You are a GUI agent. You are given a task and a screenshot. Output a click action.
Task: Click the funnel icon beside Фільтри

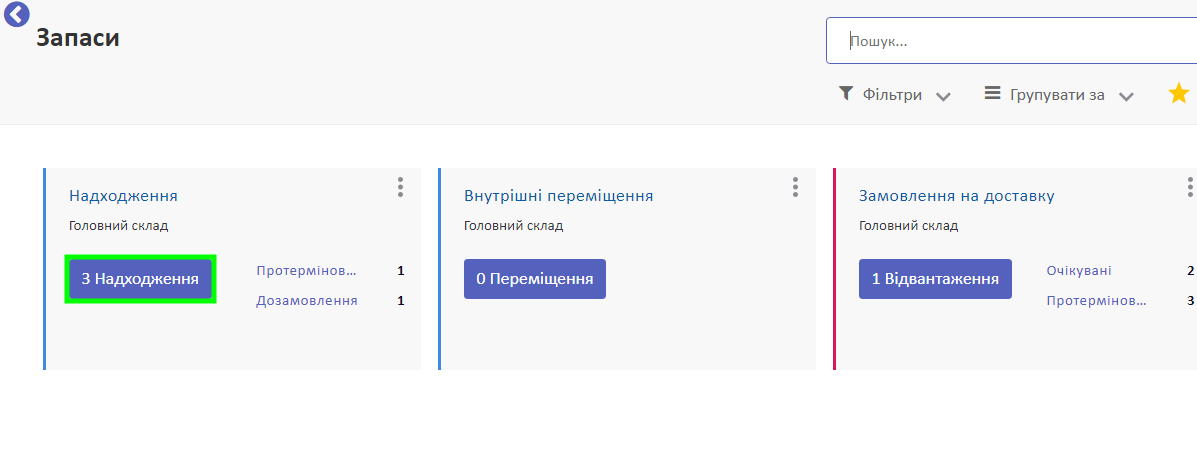(x=846, y=94)
